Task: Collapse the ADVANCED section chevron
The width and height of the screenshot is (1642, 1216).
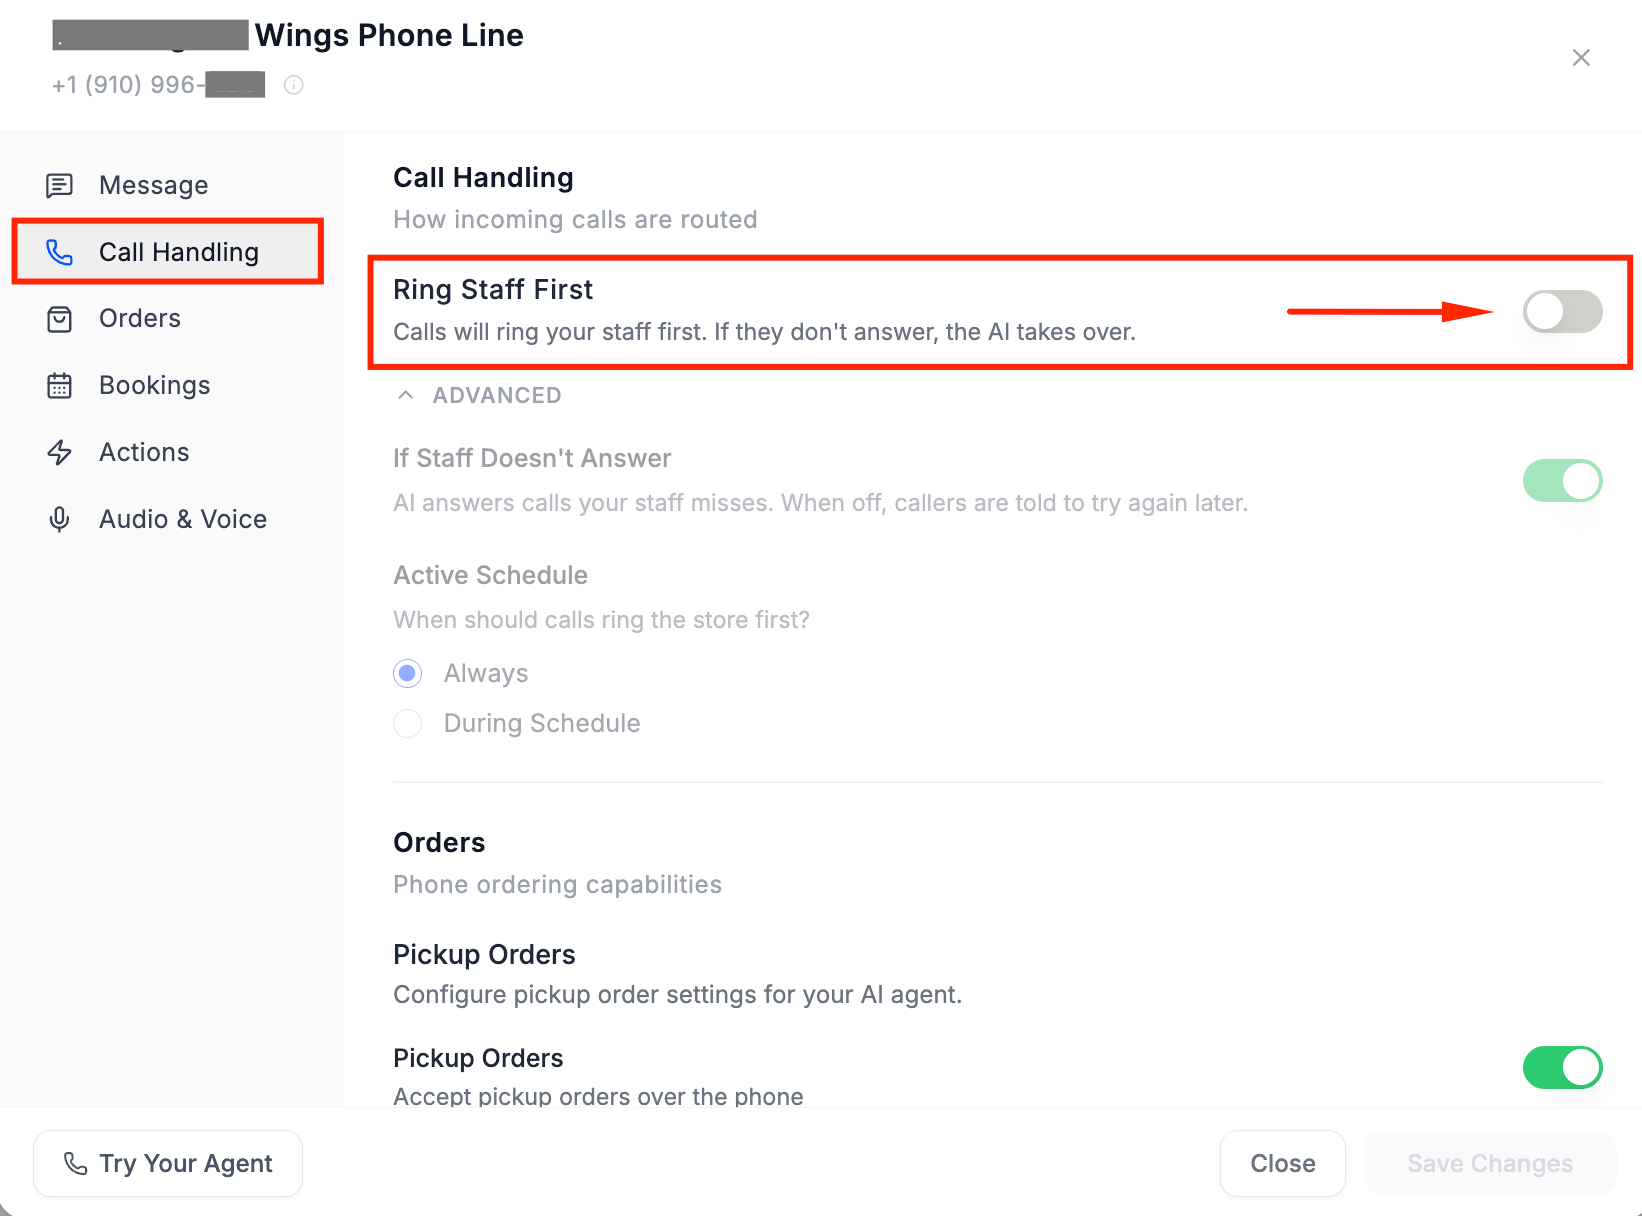Action: [x=405, y=395]
